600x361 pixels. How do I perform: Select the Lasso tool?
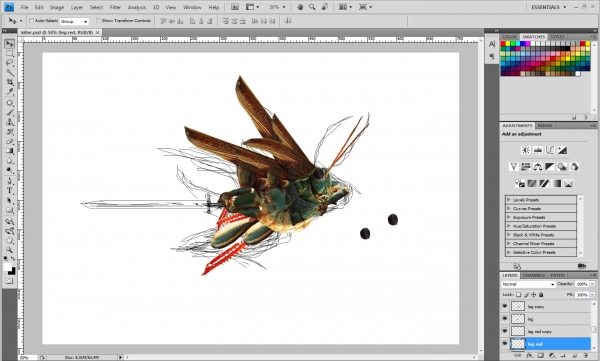[x=10, y=63]
